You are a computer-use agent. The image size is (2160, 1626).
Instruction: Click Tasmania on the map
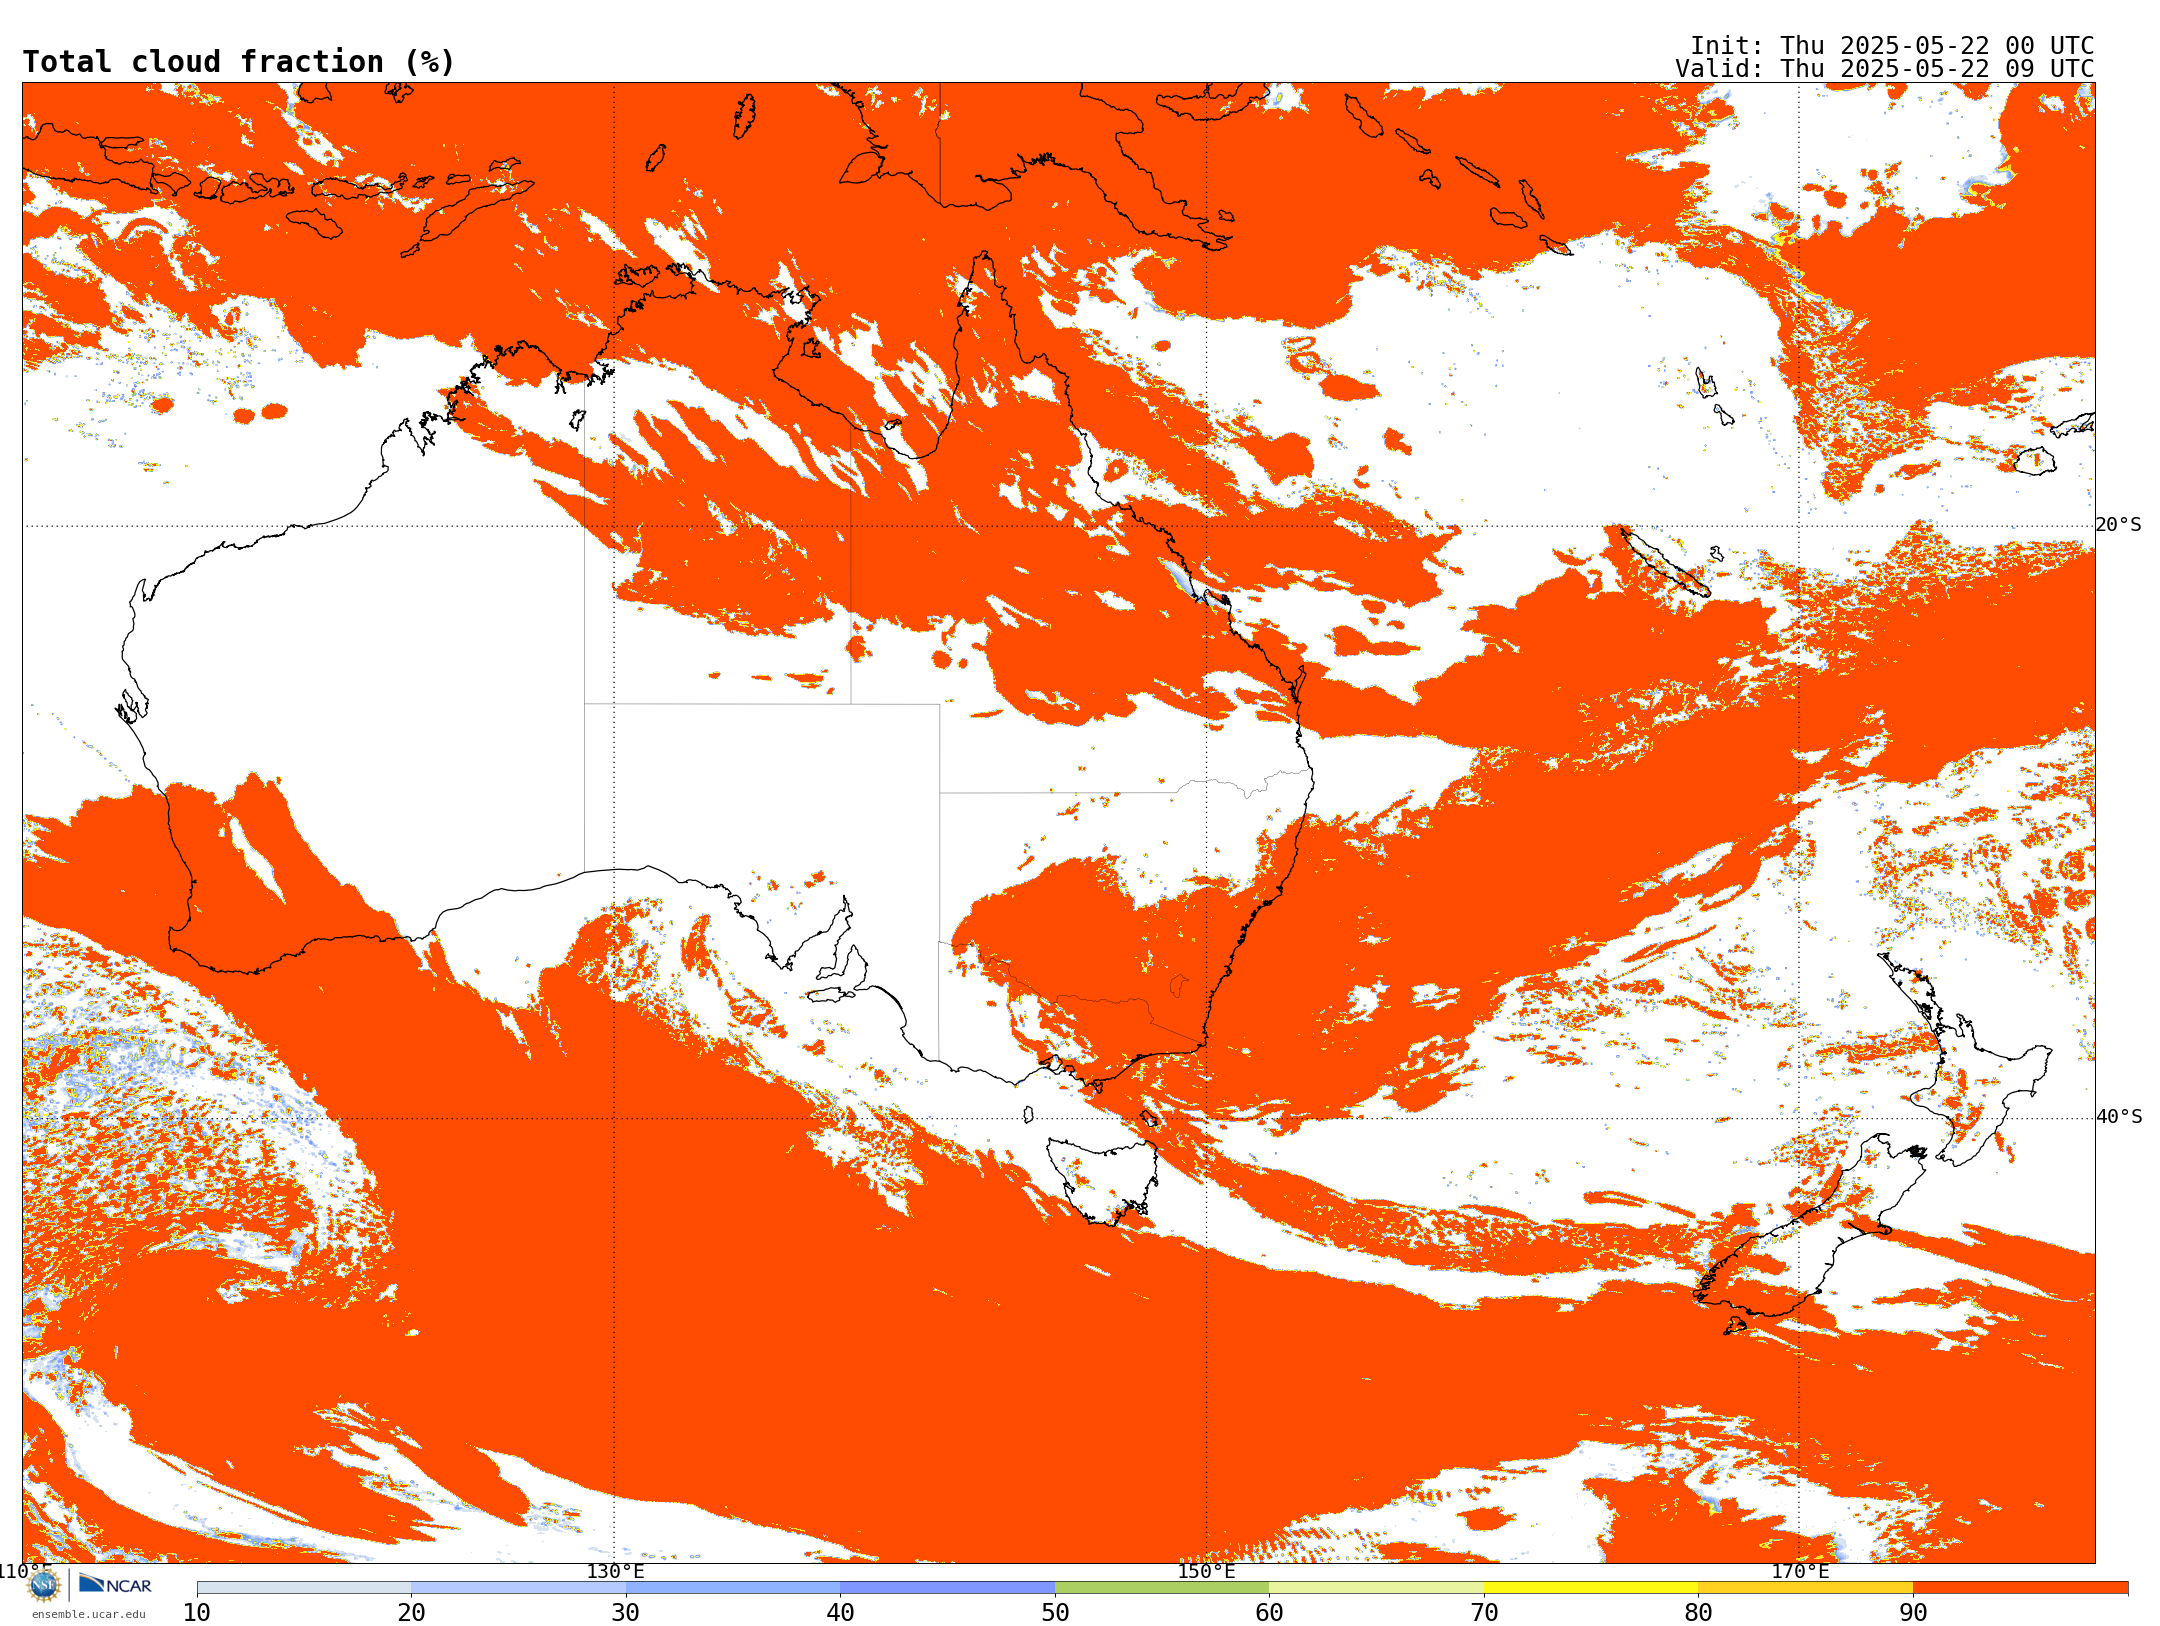pos(1102,1180)
